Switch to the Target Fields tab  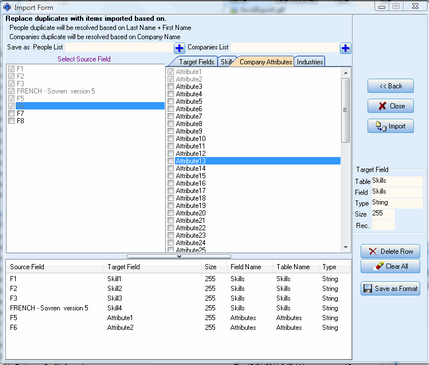pos(195,62)
